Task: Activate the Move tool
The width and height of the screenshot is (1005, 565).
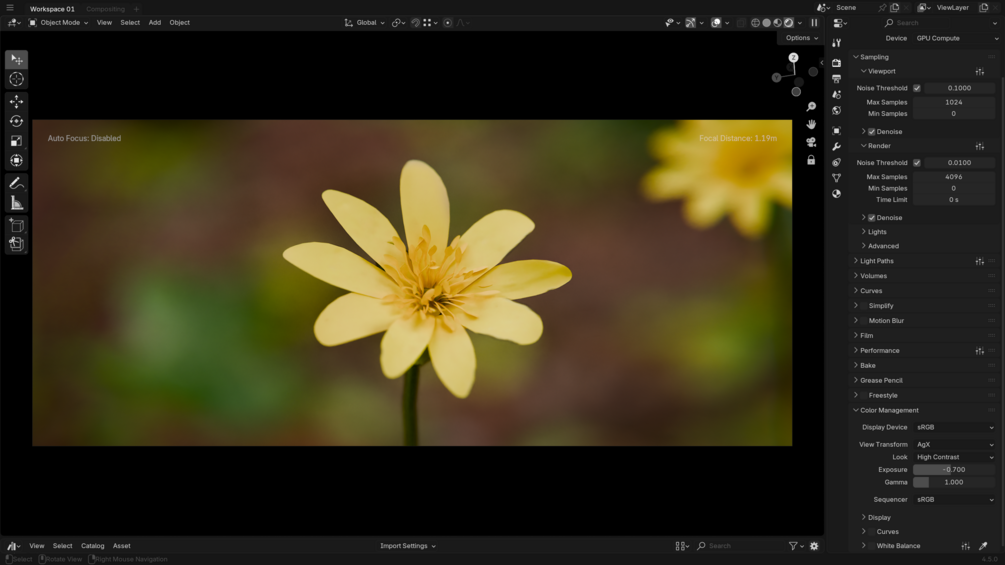Action: coord(17,101)
